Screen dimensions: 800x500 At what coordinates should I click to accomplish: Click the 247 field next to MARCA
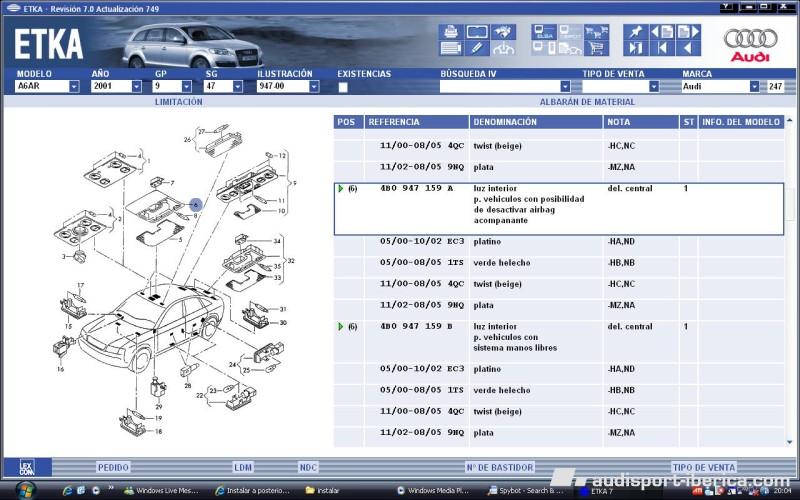(x=776, y=87)
